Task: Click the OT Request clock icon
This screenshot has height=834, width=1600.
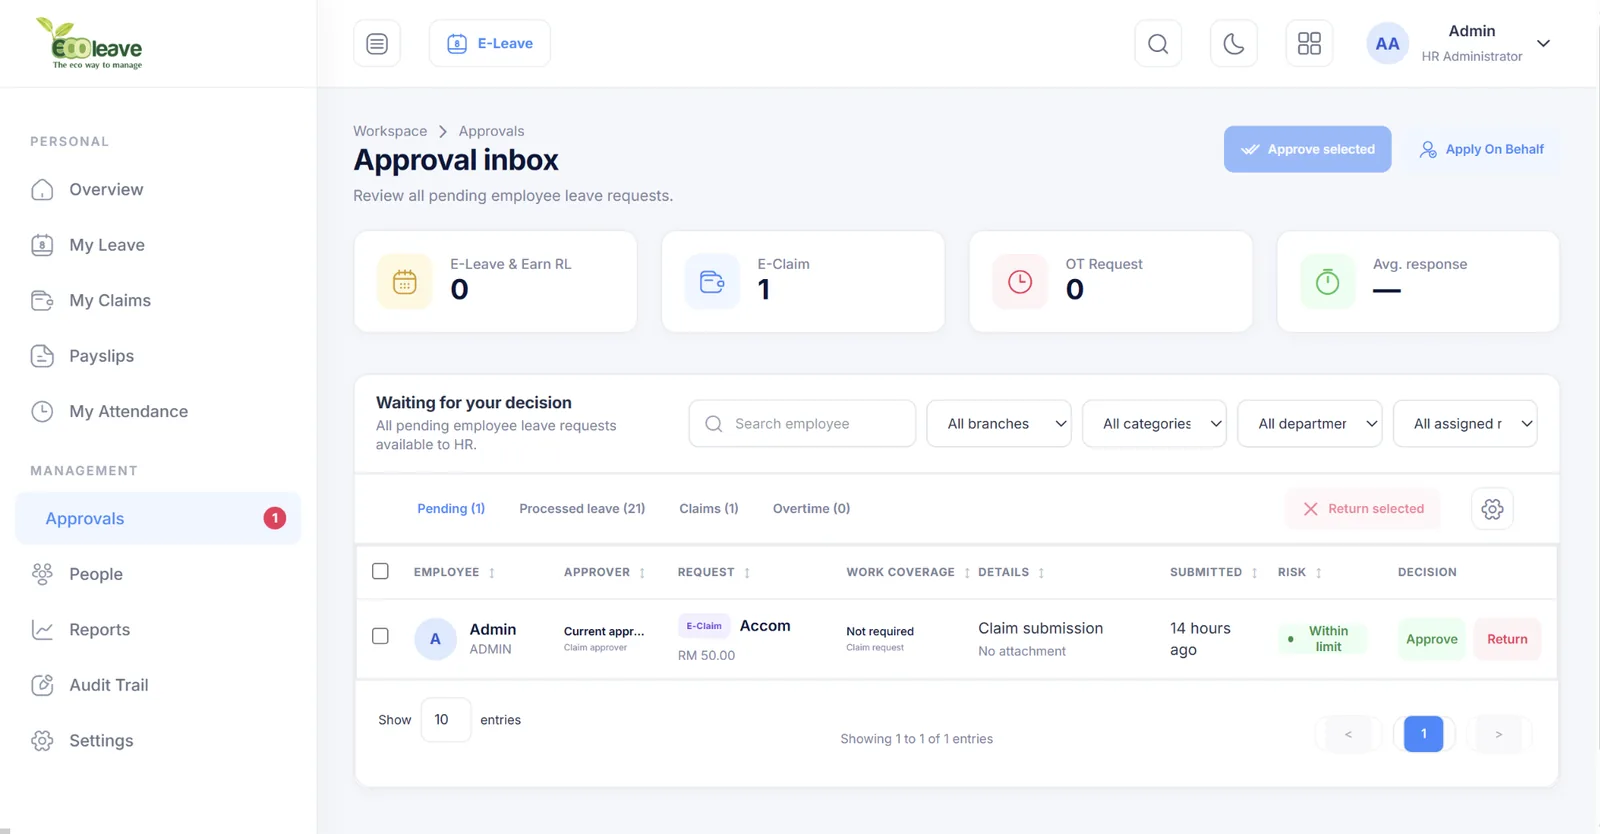Action: [1020, 282]
